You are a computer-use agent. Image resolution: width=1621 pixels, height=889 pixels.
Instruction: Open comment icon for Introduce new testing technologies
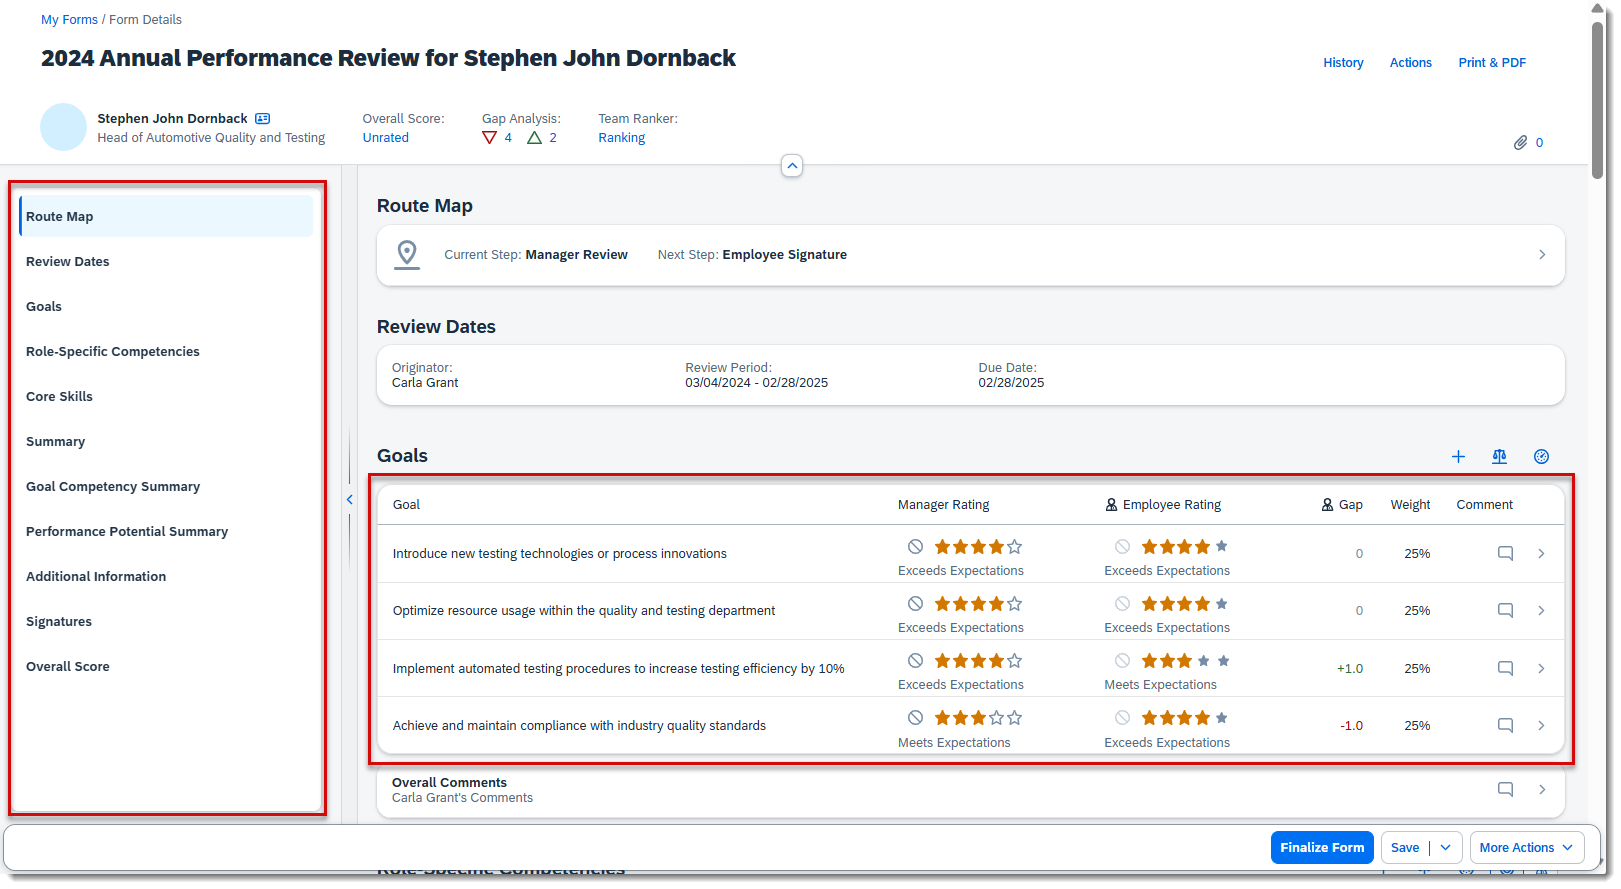coord(1505,554)
